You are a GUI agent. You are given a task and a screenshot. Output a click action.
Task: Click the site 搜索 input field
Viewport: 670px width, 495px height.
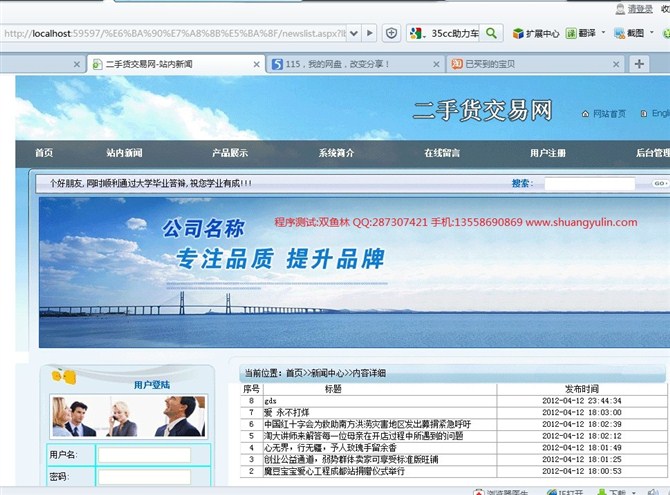point(590,184)
